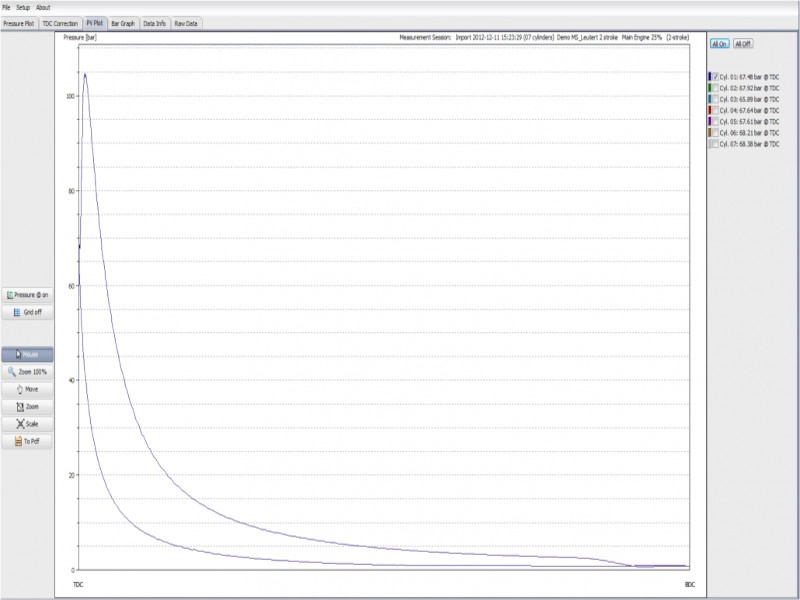800x600 pixels.
Task: Open the About menu
Action: [x=43, y=8]
